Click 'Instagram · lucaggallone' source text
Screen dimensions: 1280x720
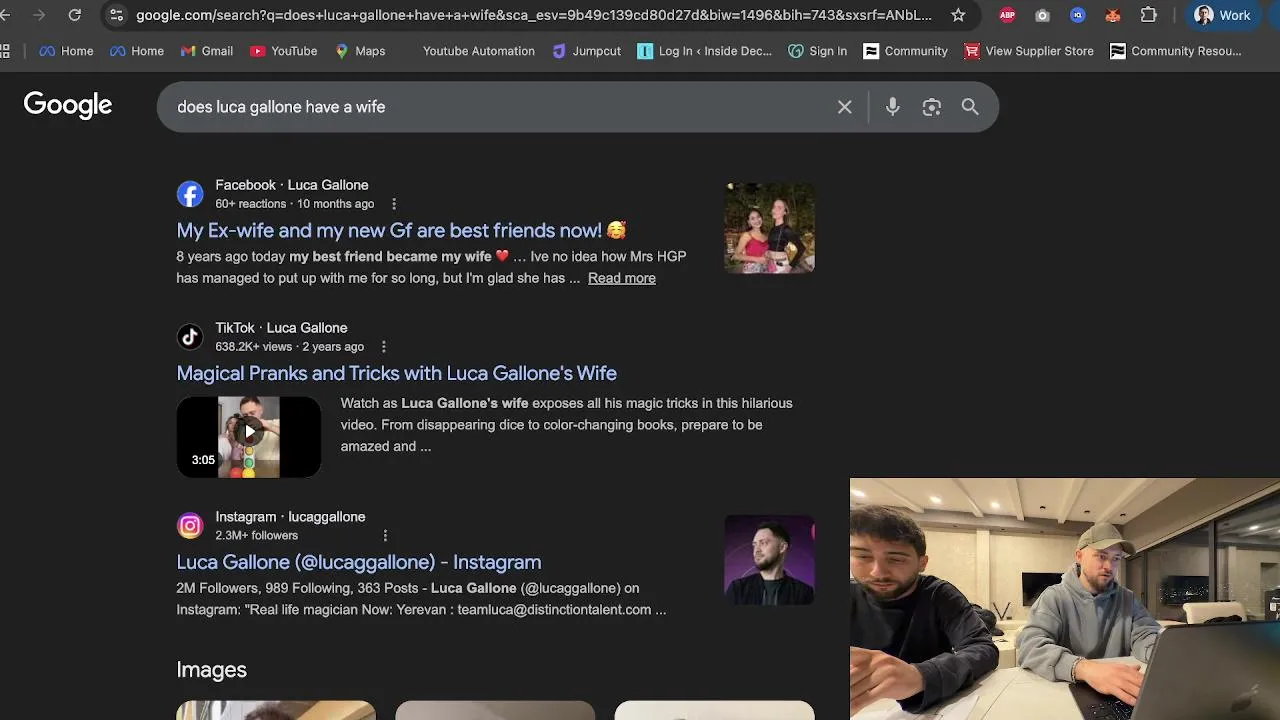(x=290, y=517)
